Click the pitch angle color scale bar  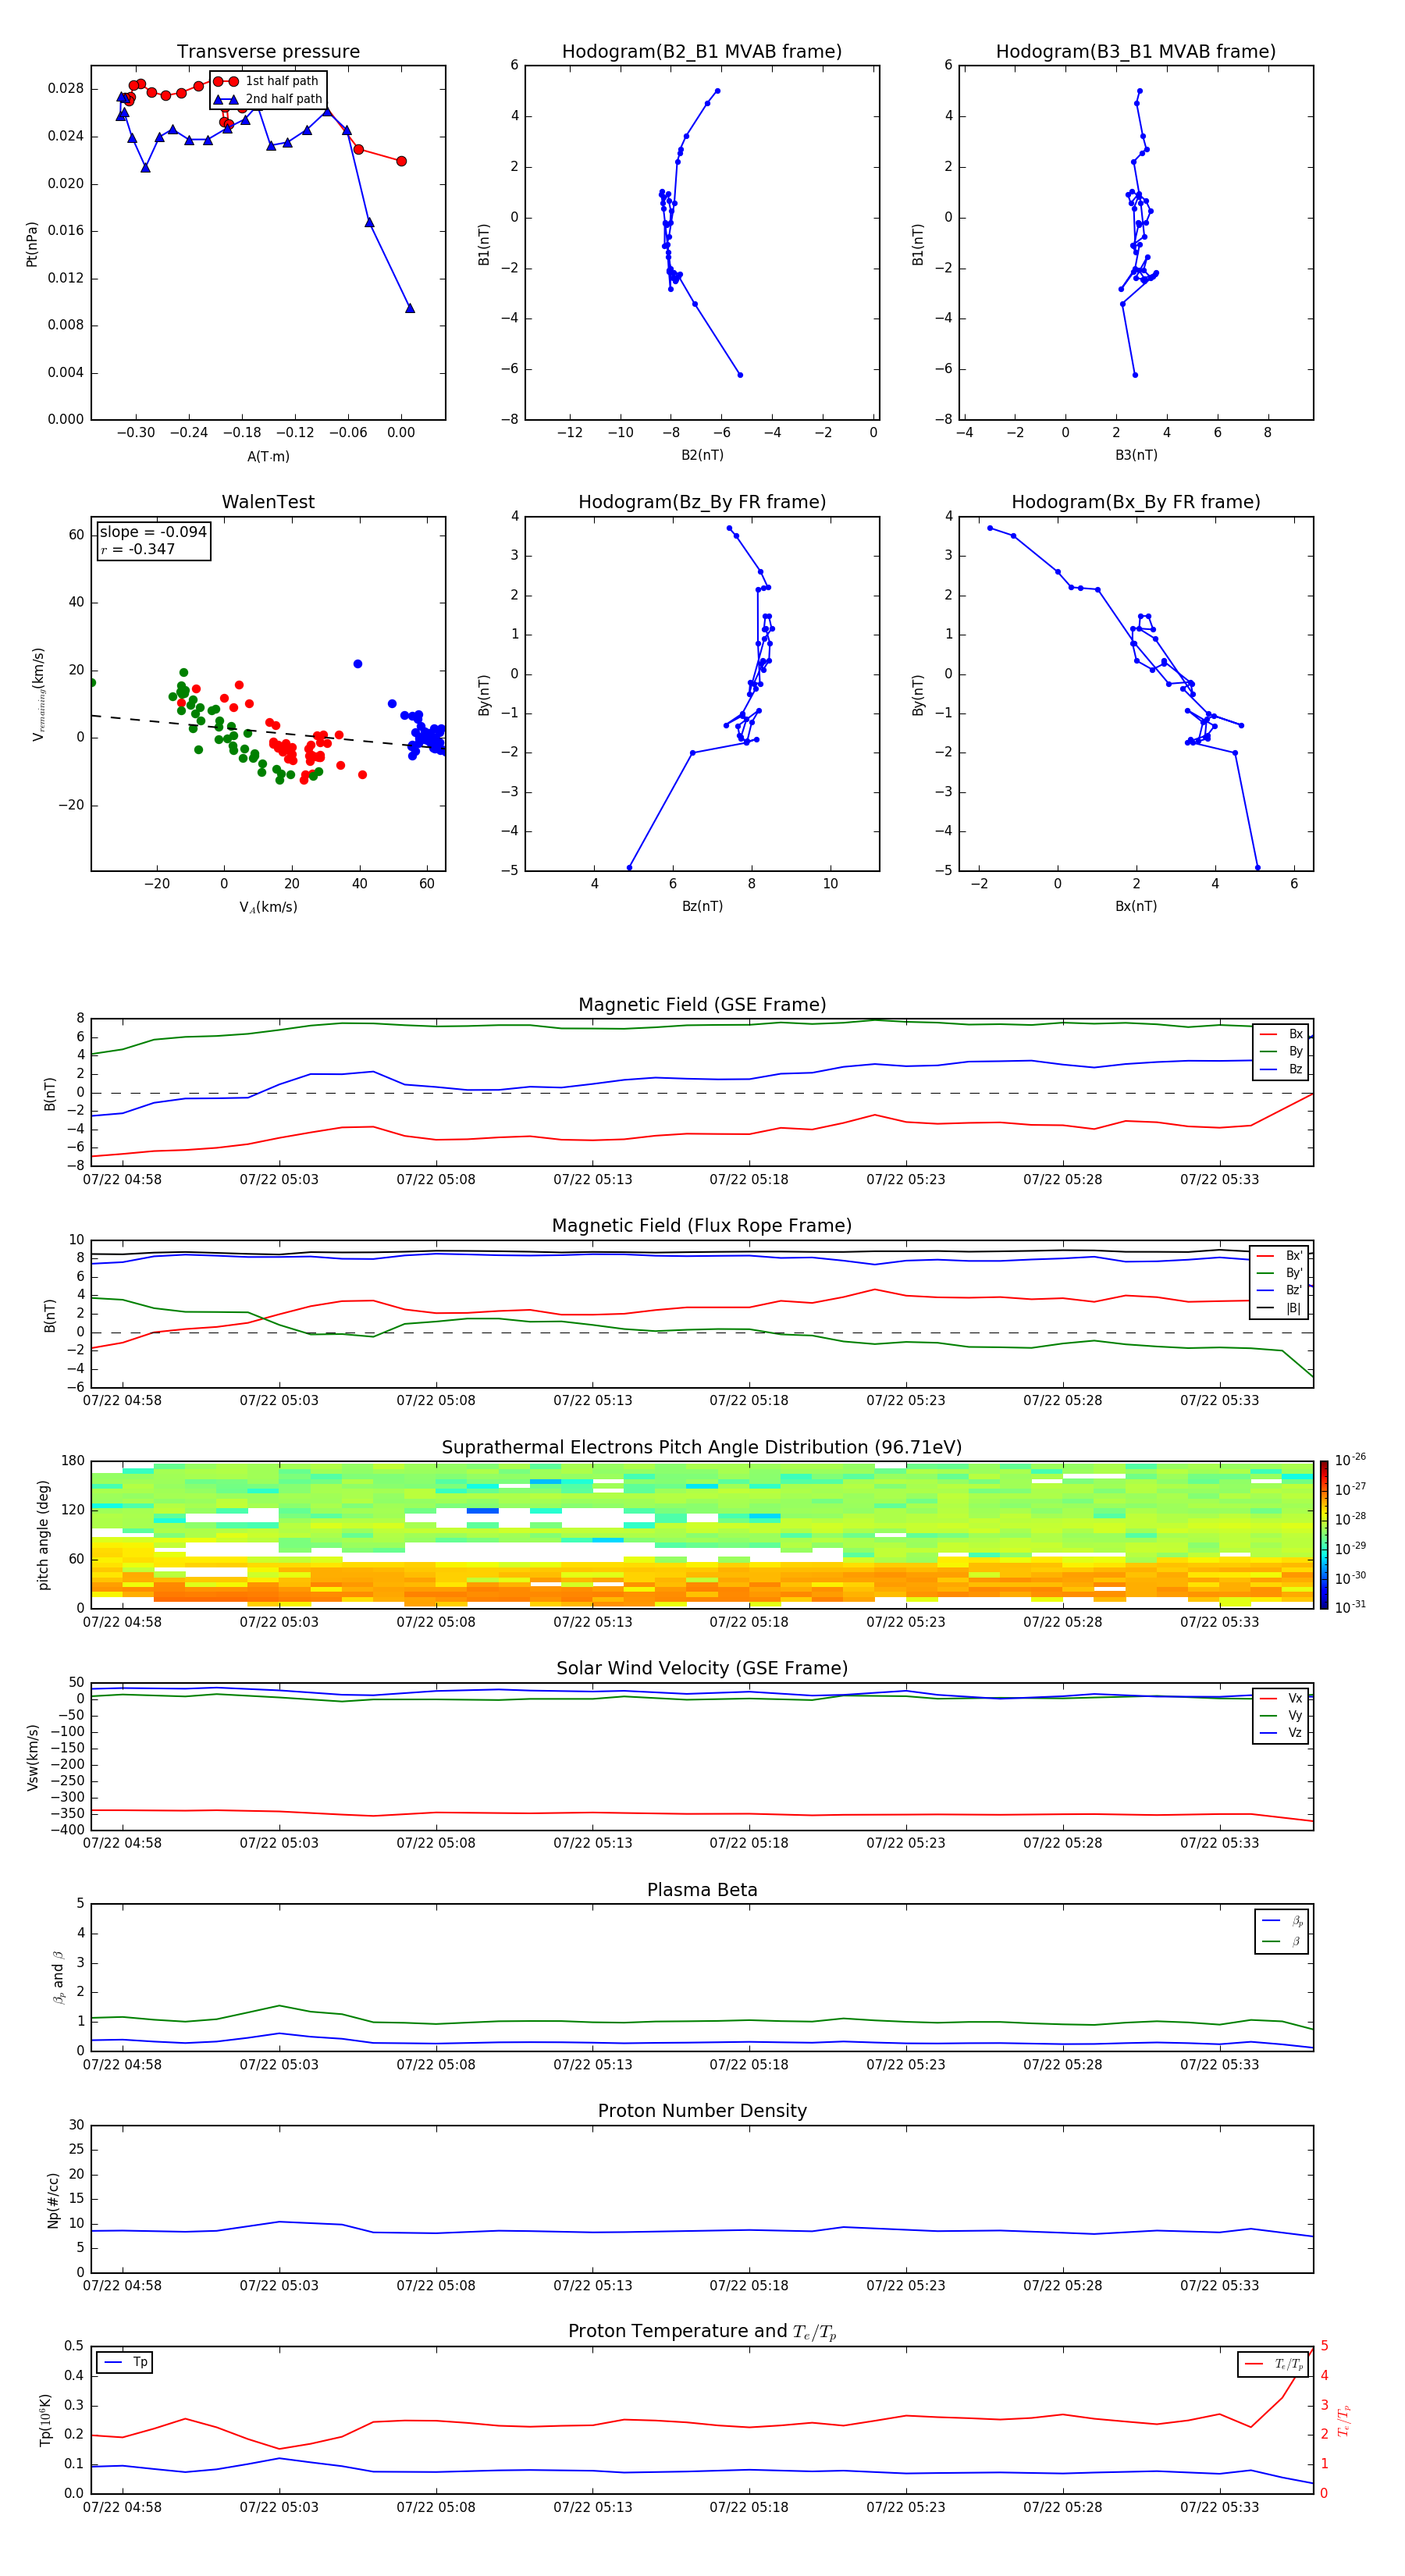1324,1534
